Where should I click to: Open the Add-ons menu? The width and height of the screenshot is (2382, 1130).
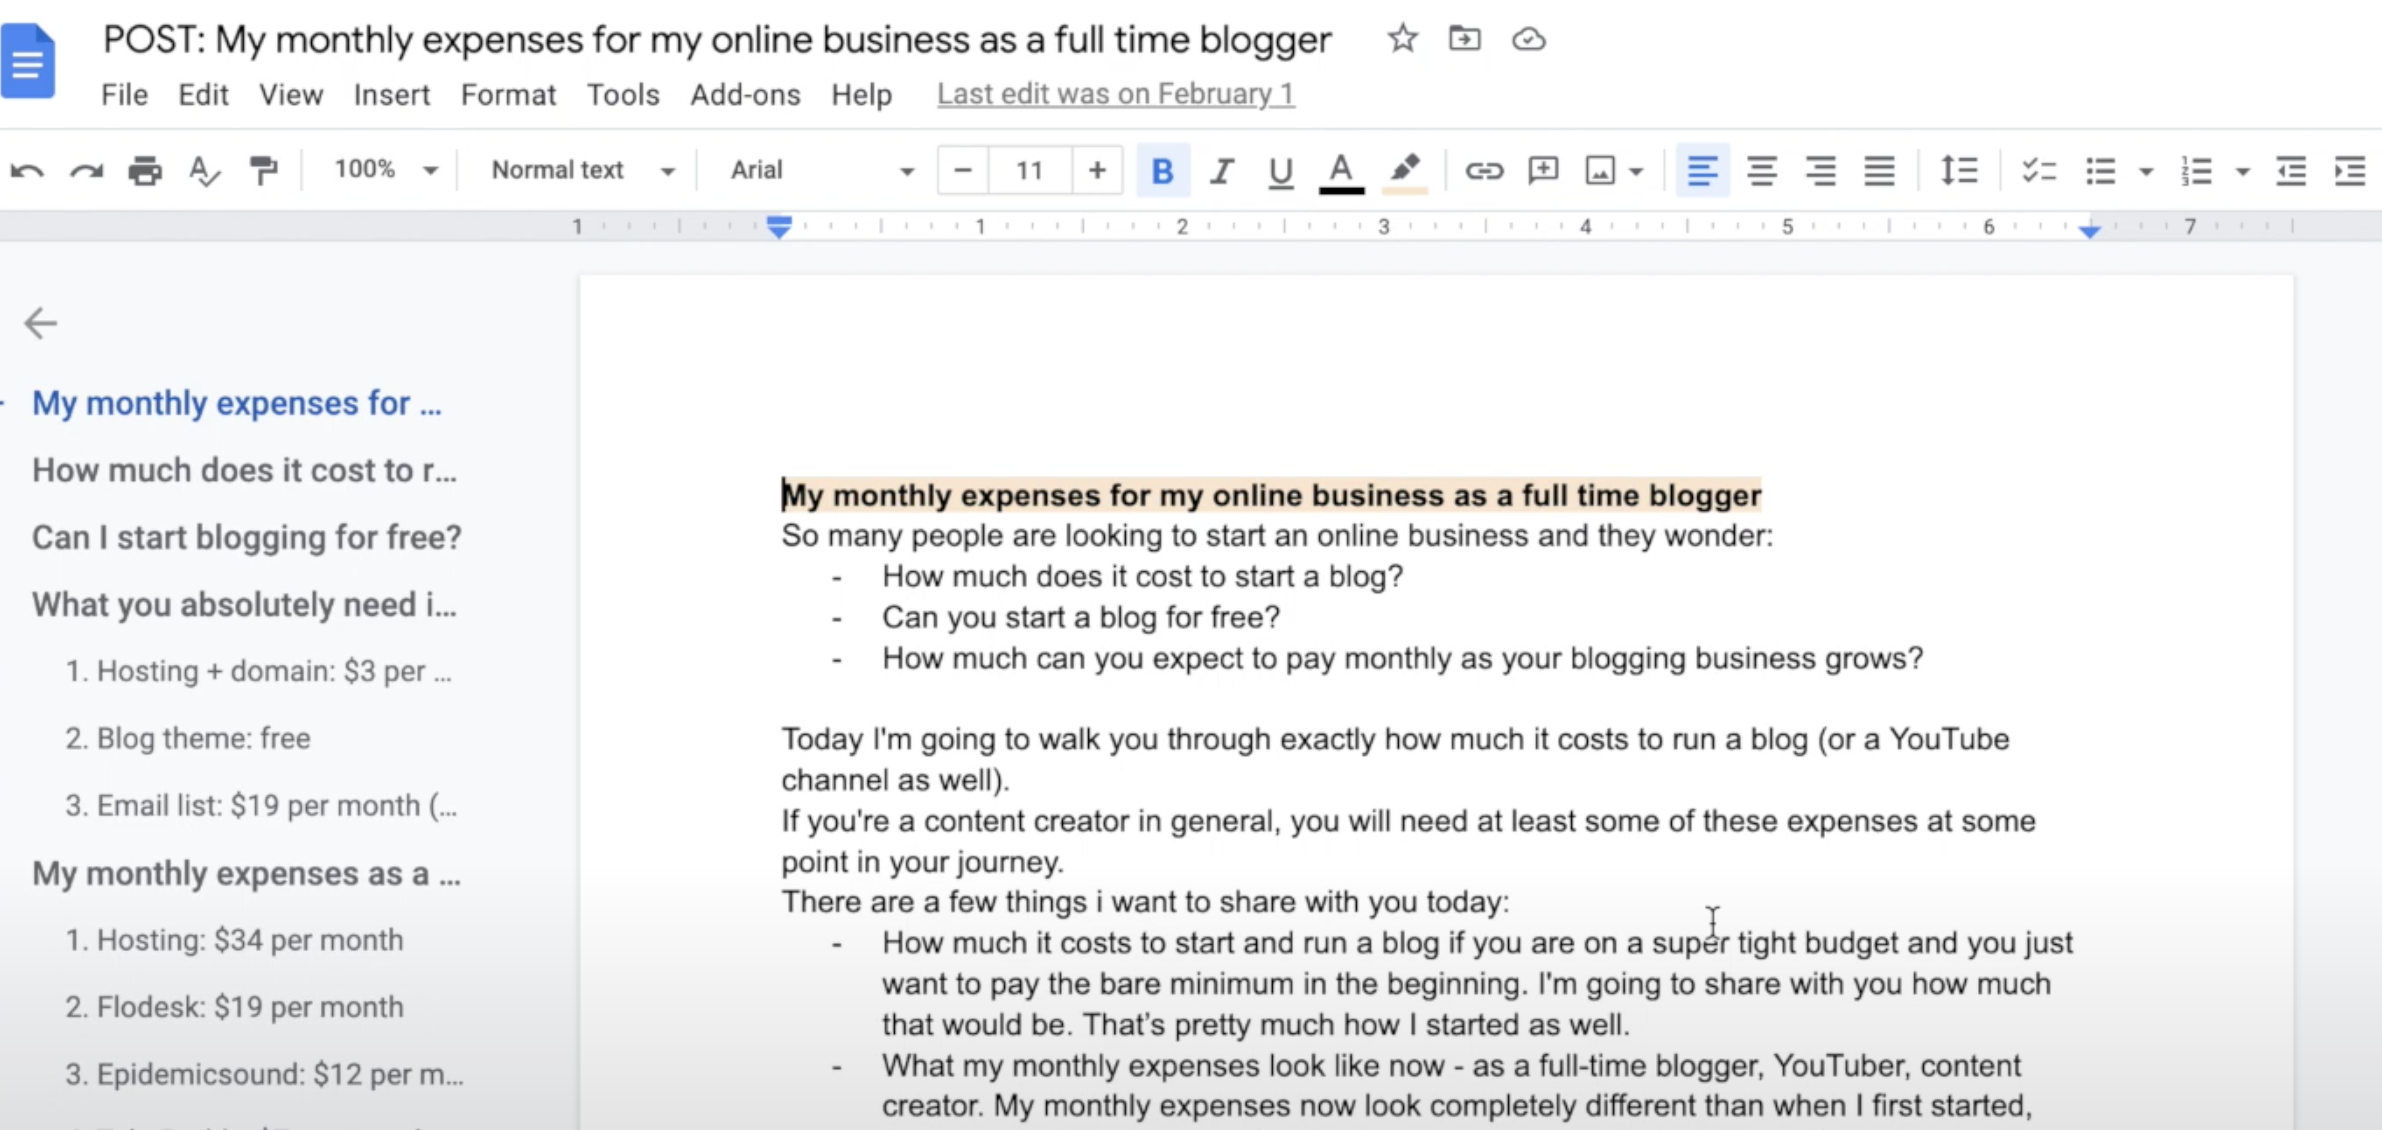point(745,95)
